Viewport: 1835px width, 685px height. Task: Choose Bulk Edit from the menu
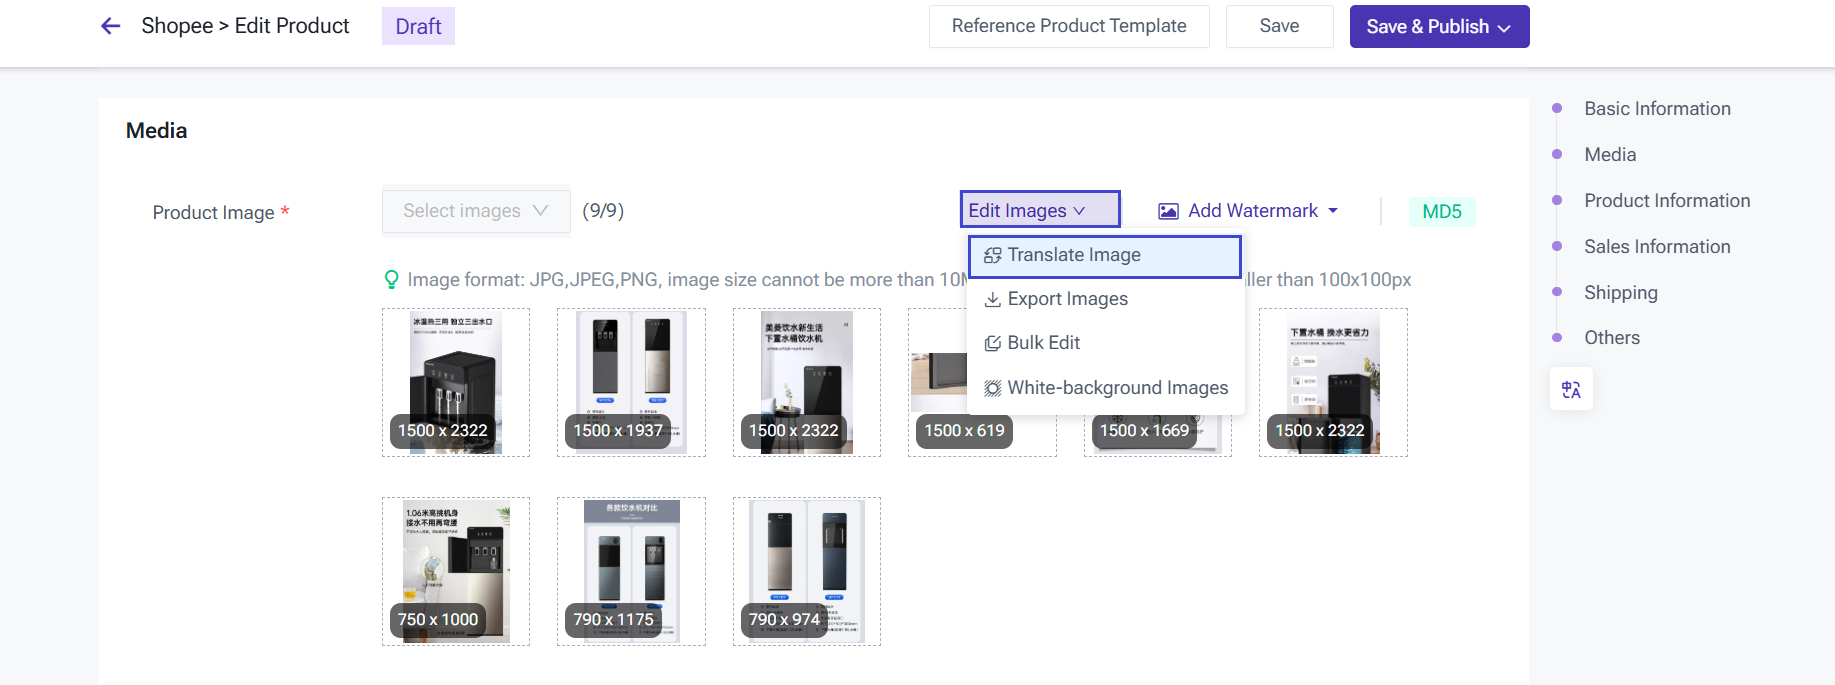(1043, 343)
